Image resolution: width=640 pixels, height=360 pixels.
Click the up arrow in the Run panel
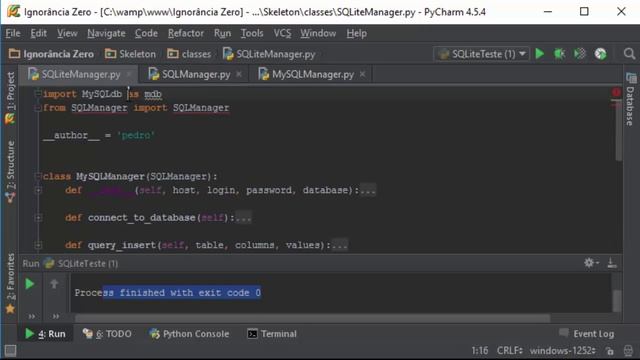[x=54, y=284]
